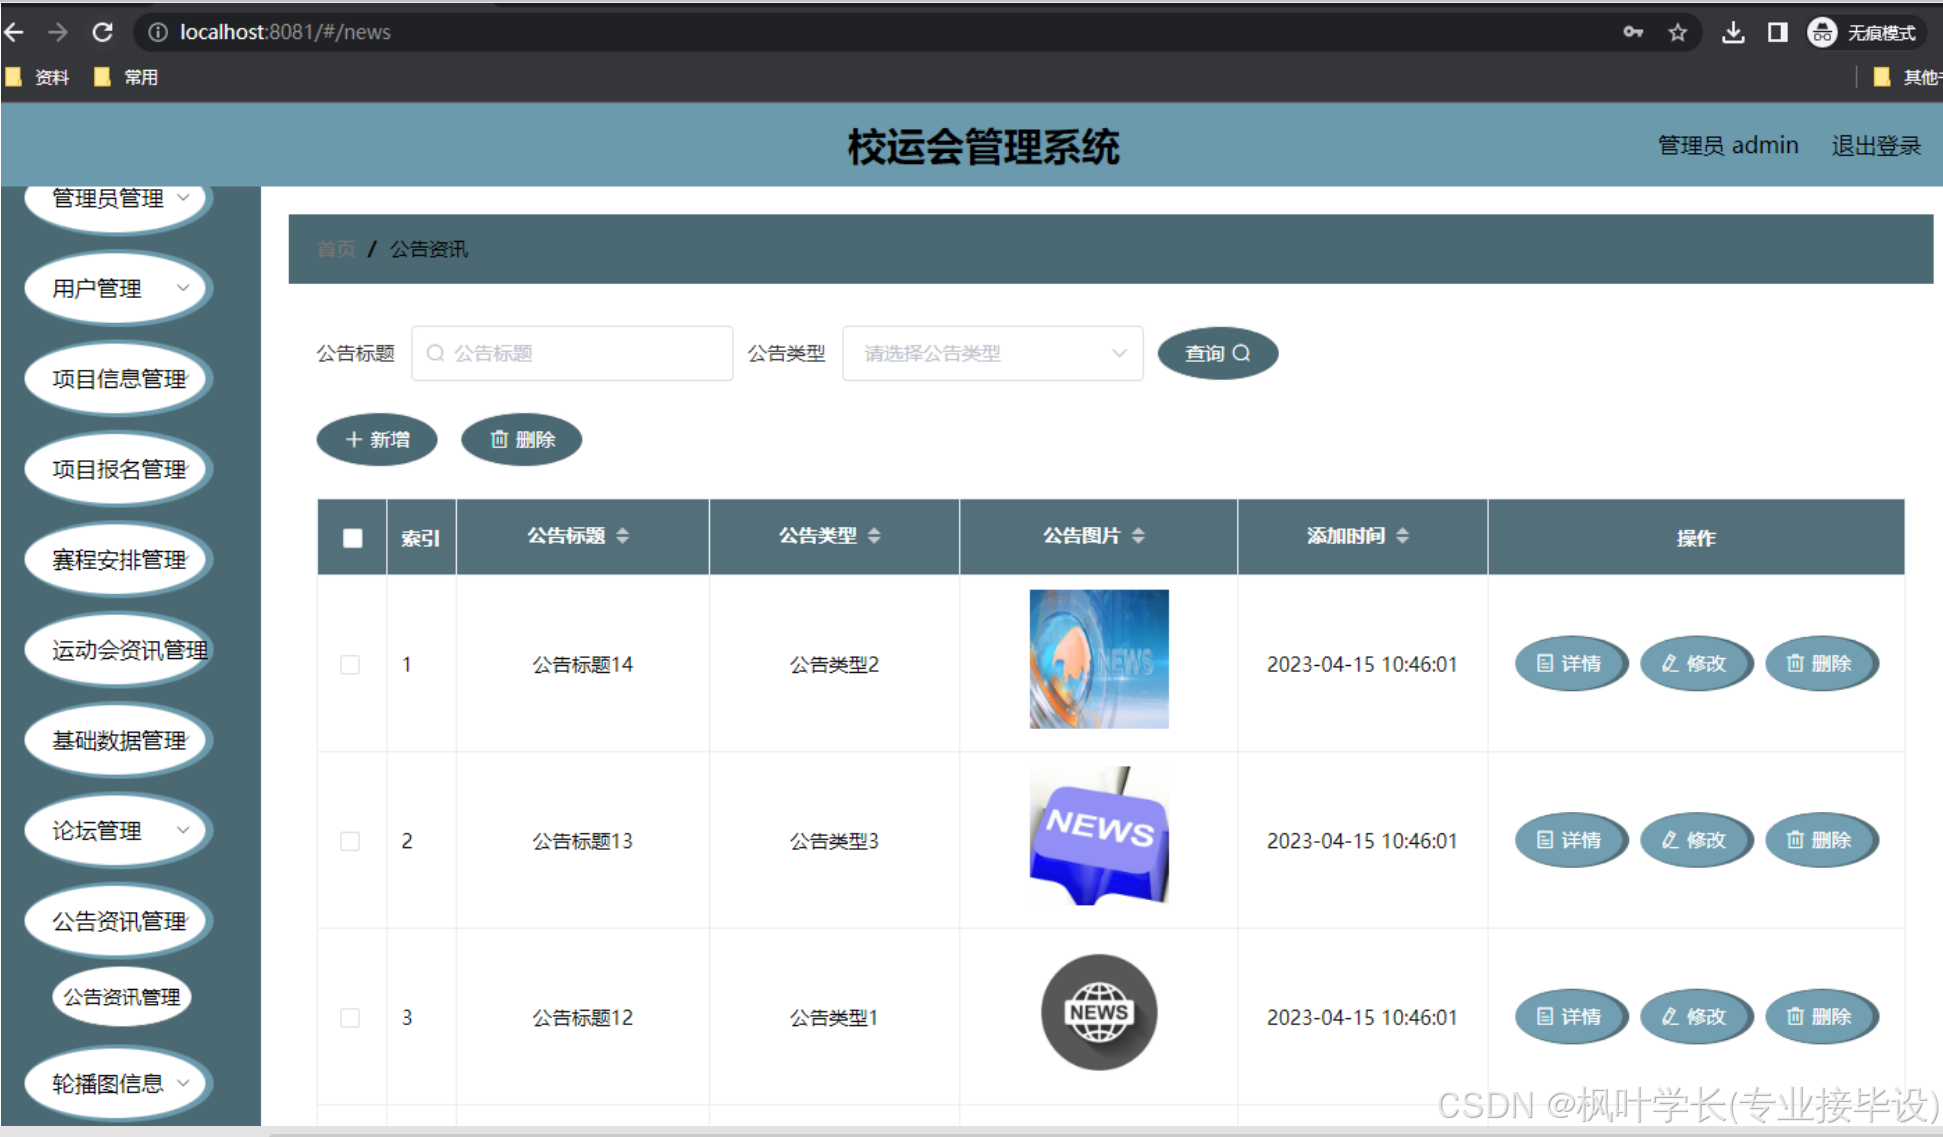
Task: Click 修改 for 公告标题13
Action: pos(1696,840)
